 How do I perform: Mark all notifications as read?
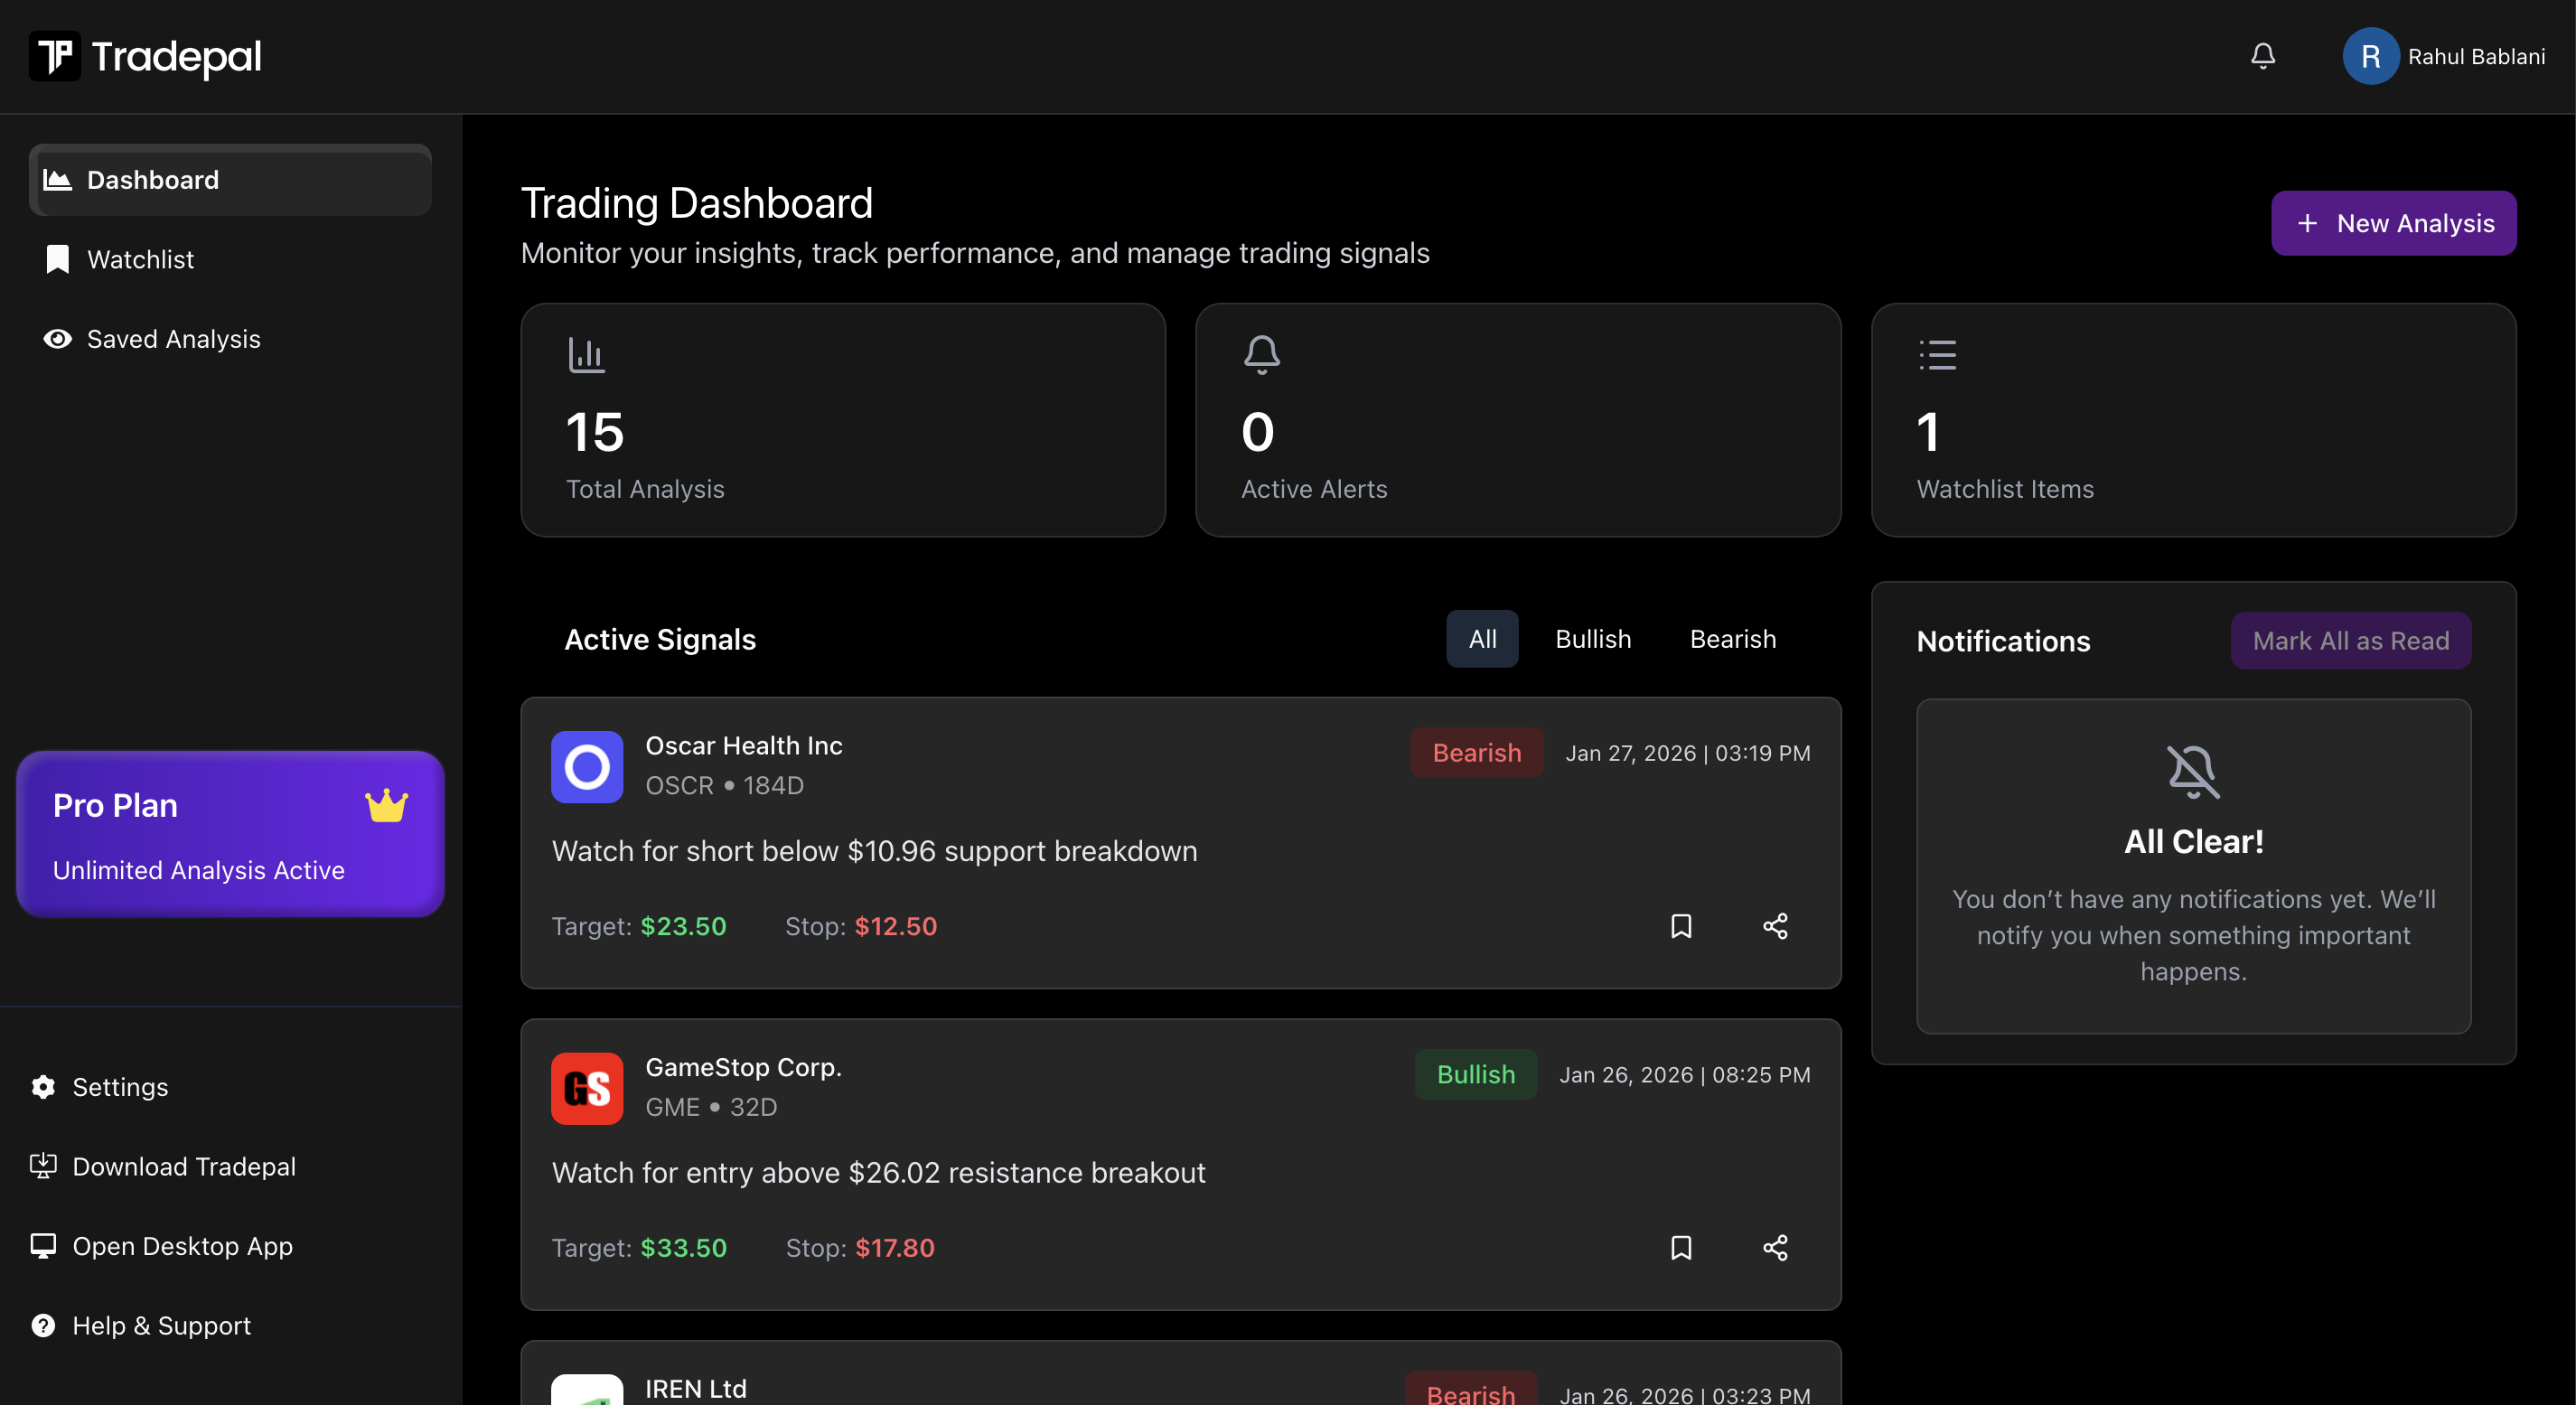point(2350,640)
